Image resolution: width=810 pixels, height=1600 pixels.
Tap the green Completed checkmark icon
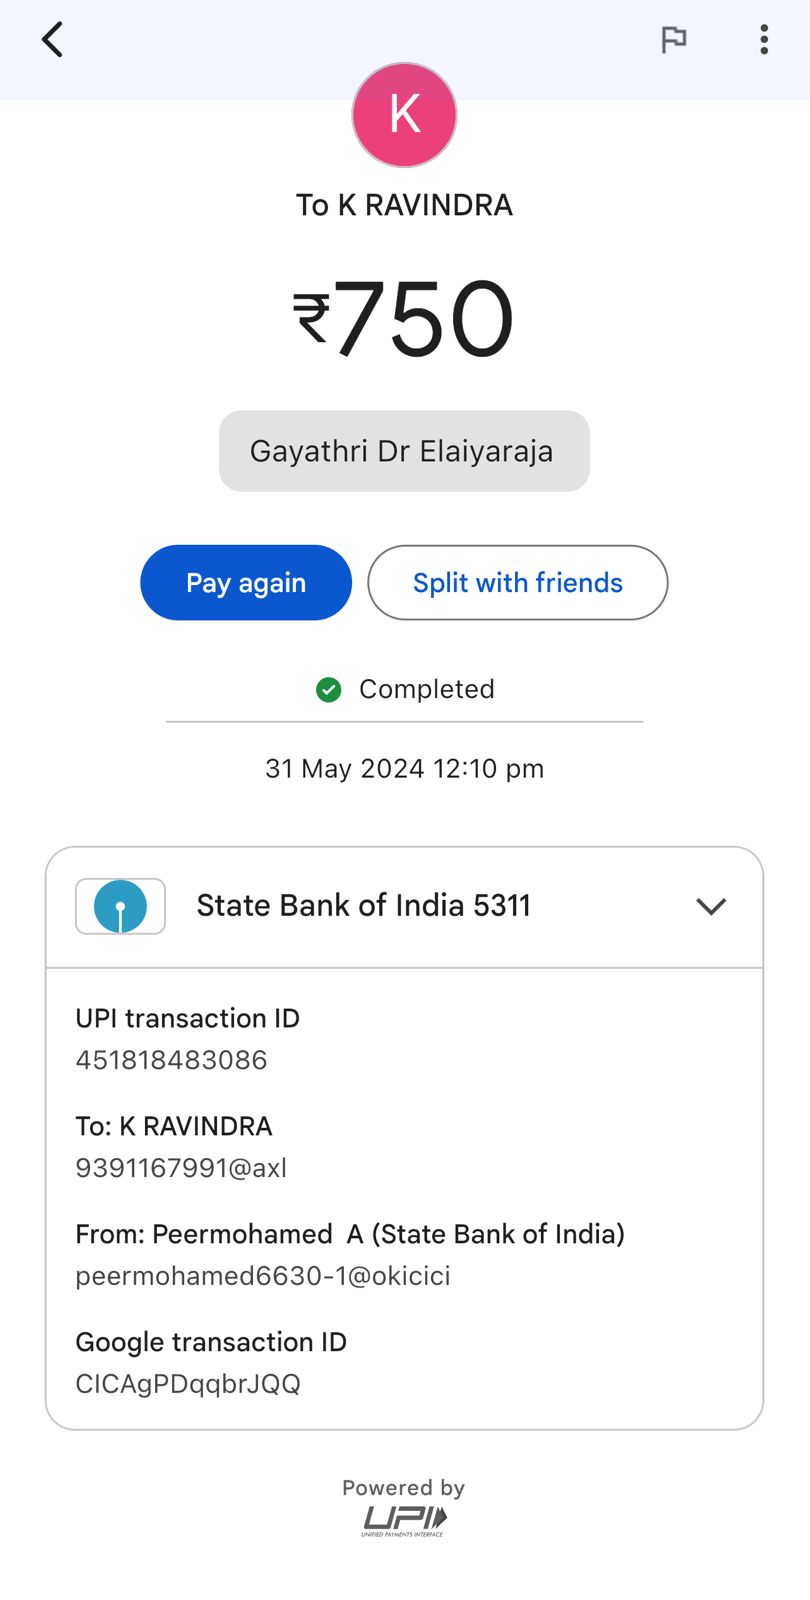tap(329, 690)
